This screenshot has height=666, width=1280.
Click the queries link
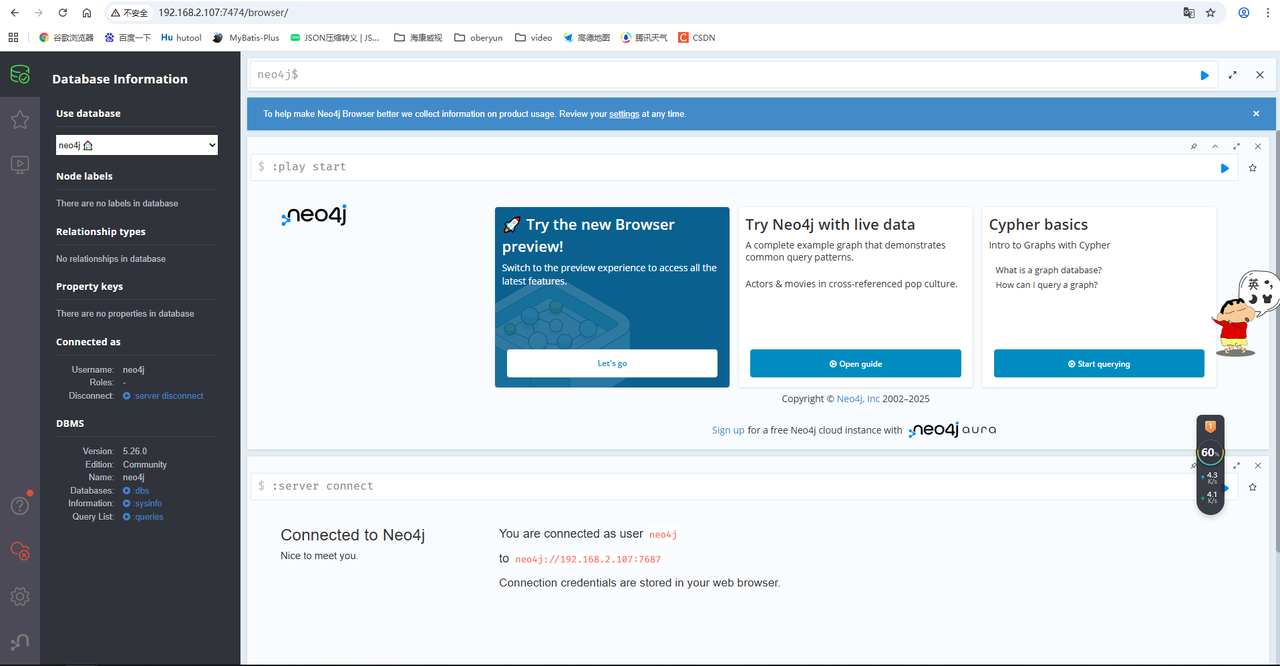tap(143, 517)
